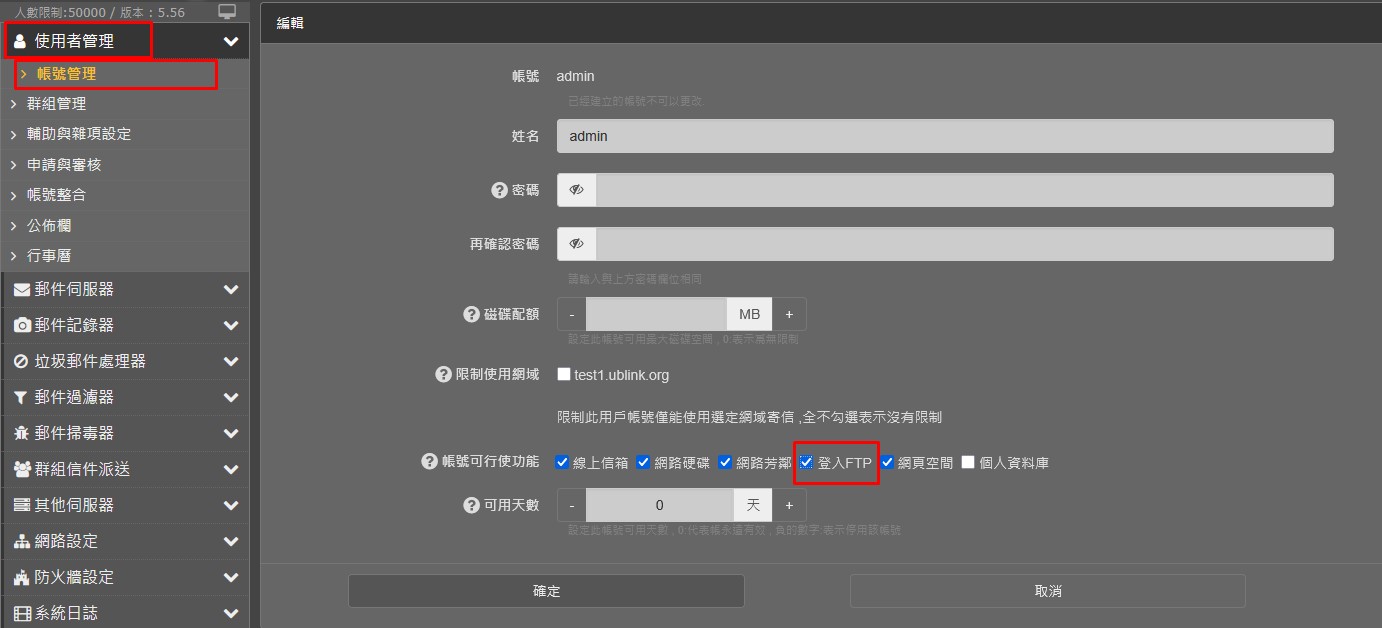Increase 磁碟配額 with plus button
This screenshot has height=628, width=1382.
[x=789, y=314]
